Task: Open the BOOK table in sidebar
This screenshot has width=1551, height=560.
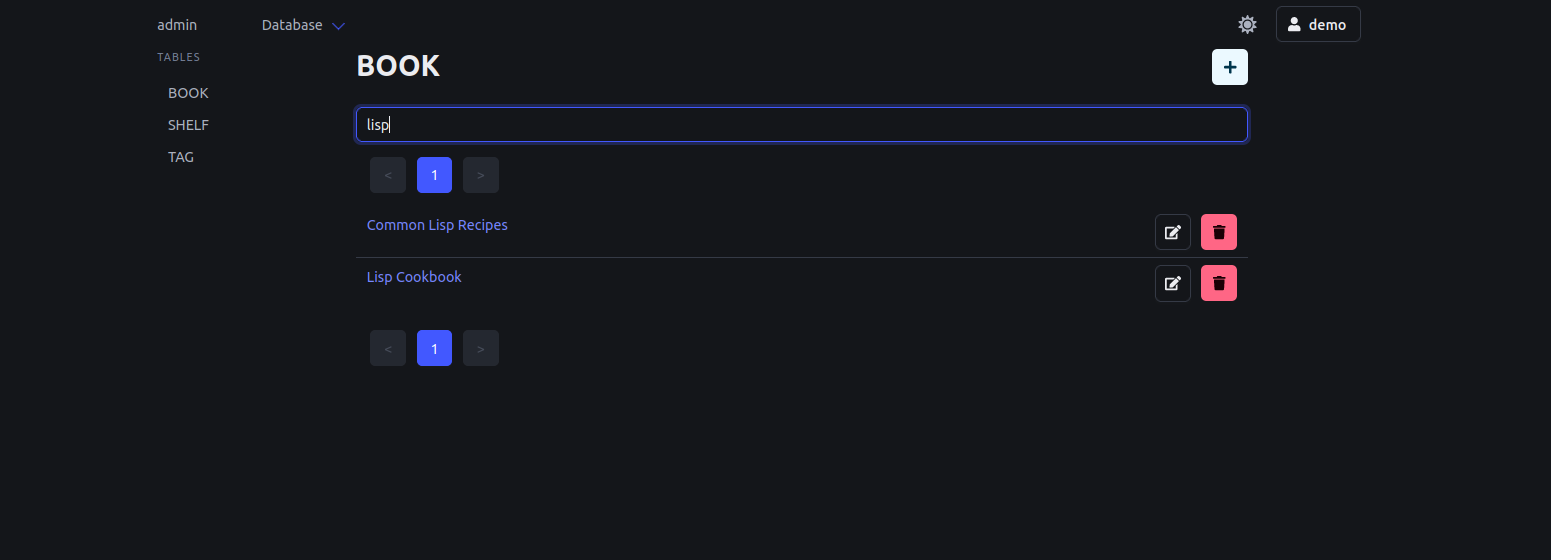Action: (188, 93)
